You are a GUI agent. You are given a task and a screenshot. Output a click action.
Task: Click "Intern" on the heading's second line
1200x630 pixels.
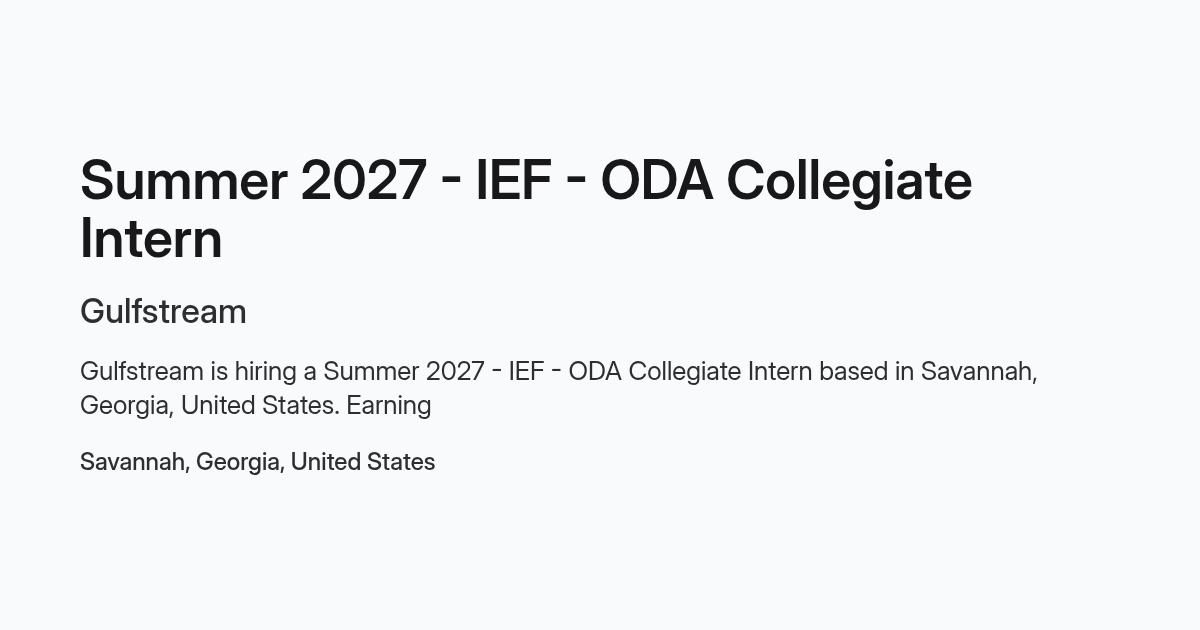click(x=151, y=239)
